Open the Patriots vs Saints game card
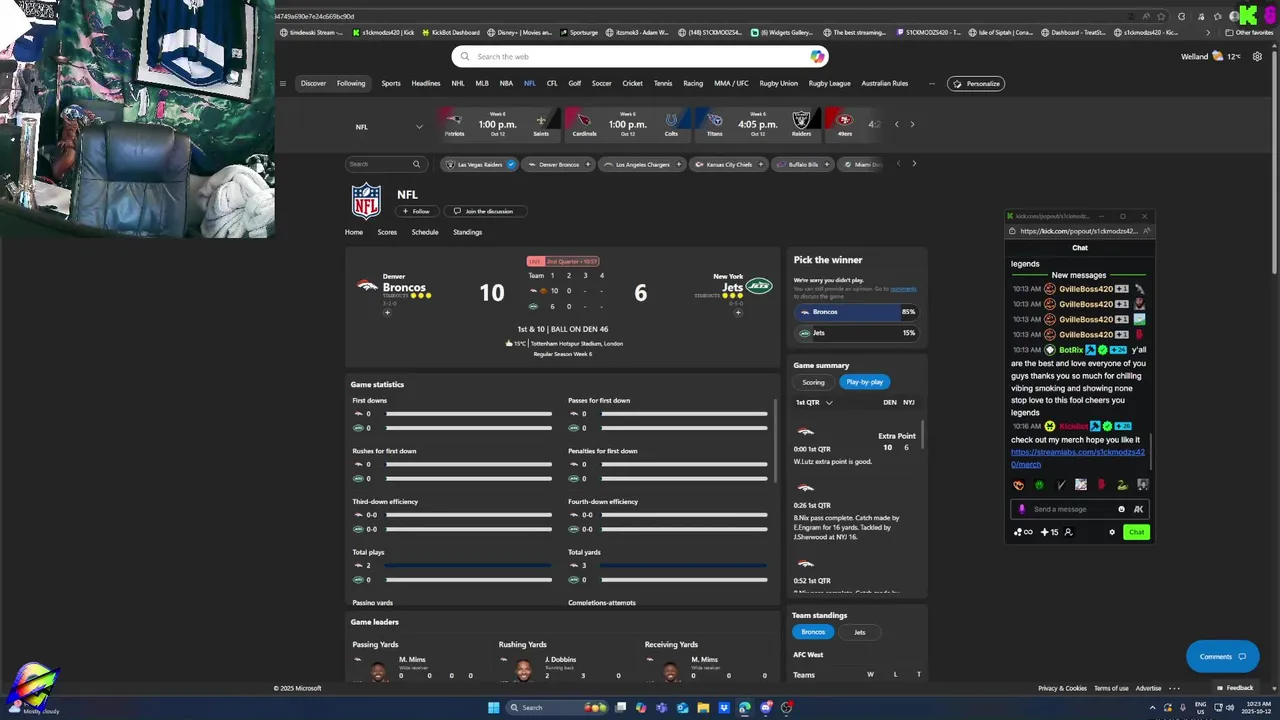The height and width of the screenshot is (720, 1280). [498, 125]
